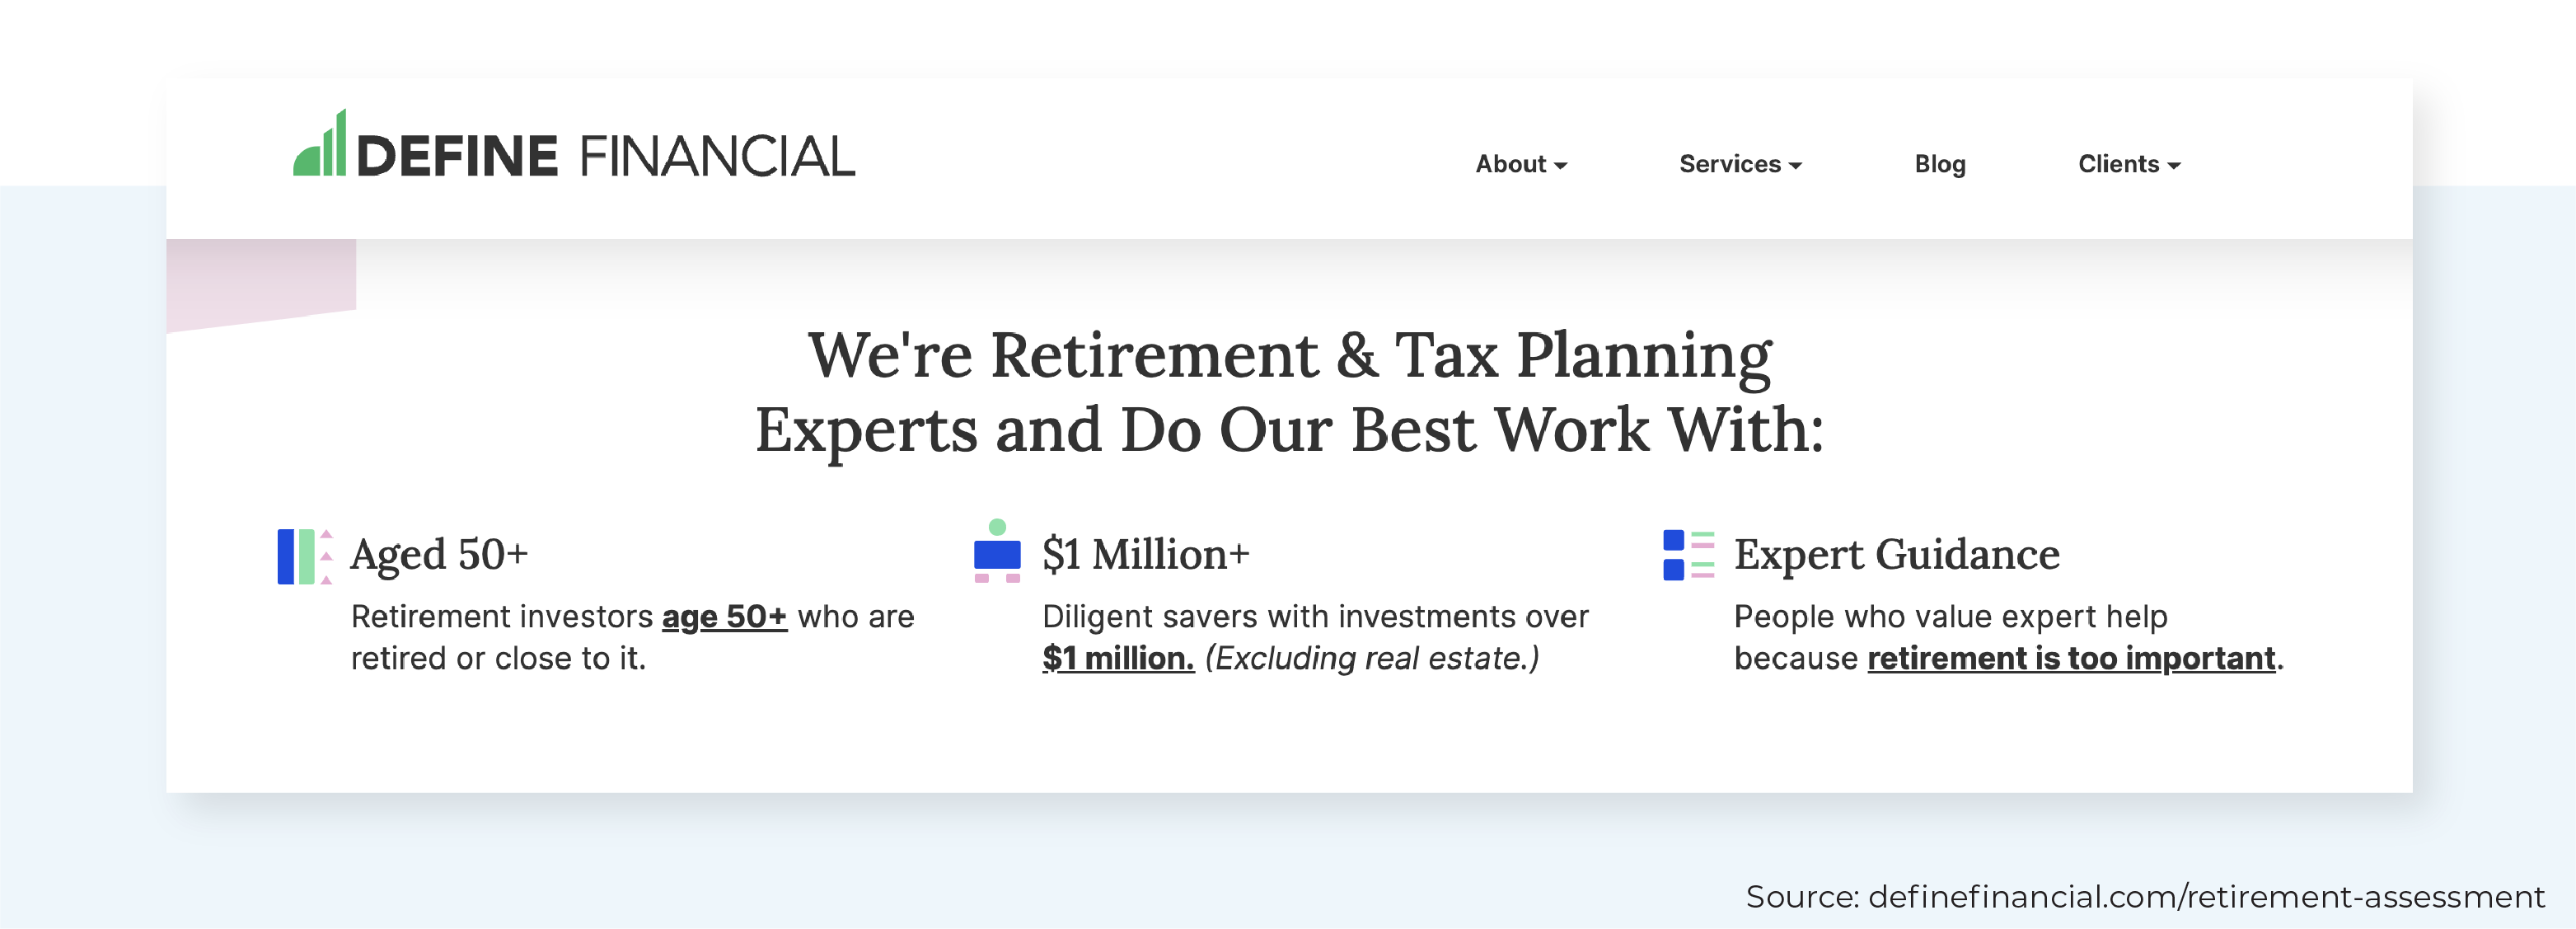Click the Expert Guidance list icon

point(1689,555)
